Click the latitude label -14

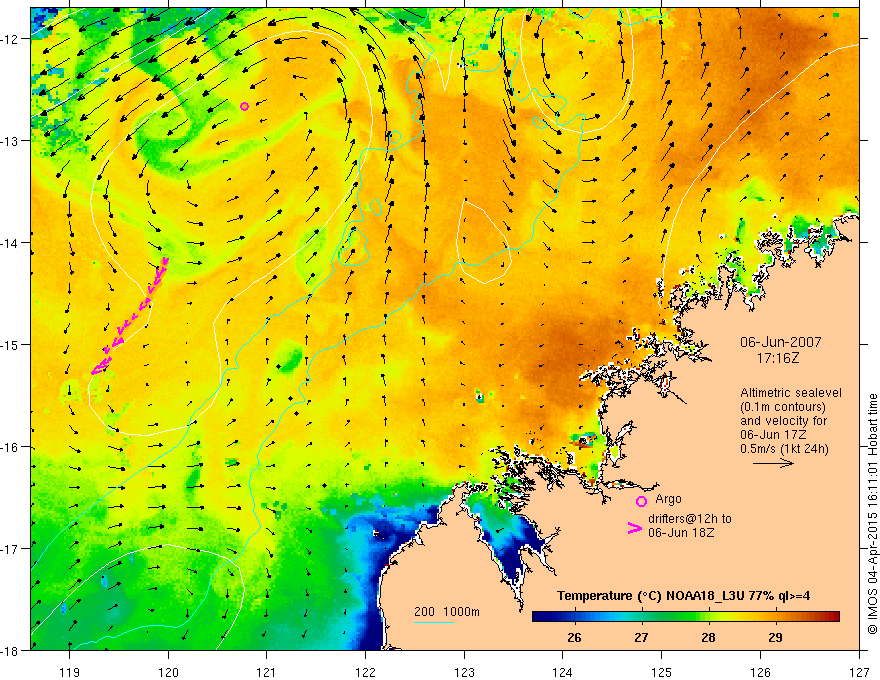(10, 243)
